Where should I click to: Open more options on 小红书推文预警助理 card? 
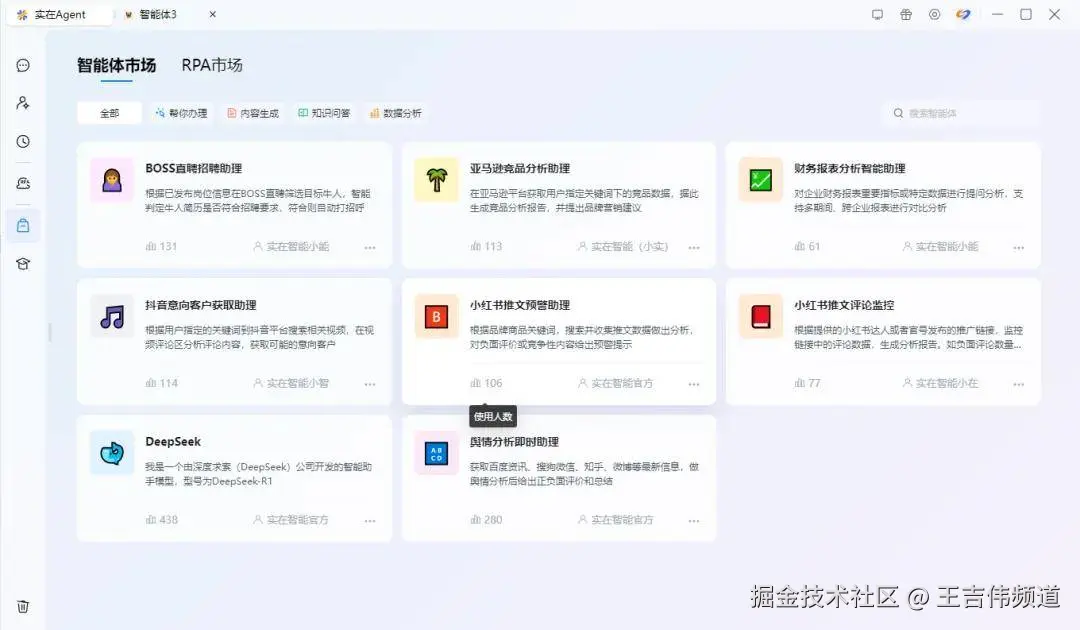pyautogui.click(x=694, y=384)
